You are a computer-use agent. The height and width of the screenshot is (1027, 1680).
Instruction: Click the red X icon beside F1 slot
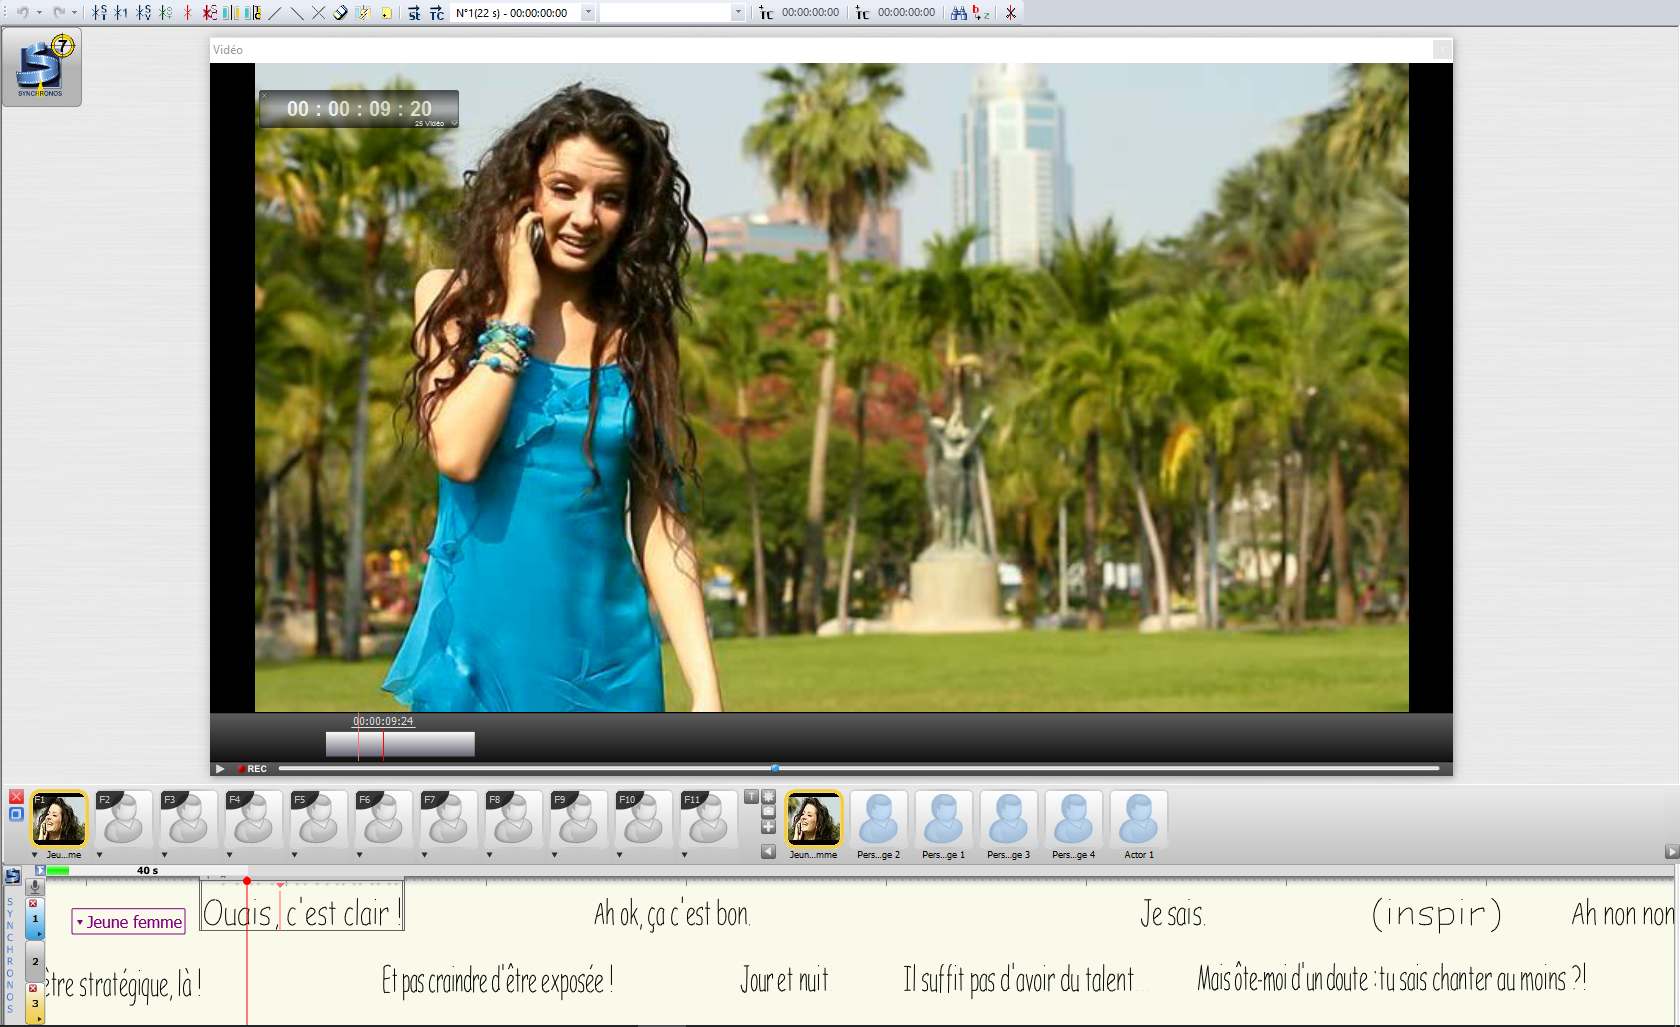(16, 797)
